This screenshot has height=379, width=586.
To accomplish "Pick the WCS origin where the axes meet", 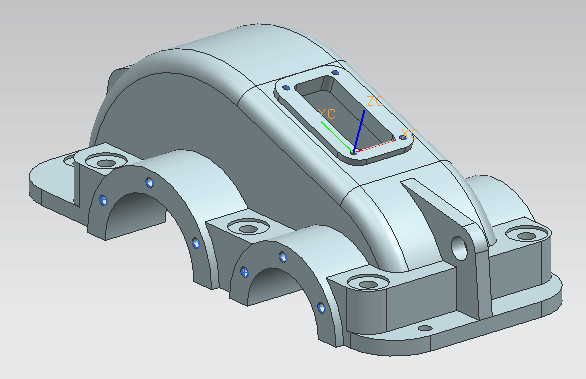I will coord(354,152).
